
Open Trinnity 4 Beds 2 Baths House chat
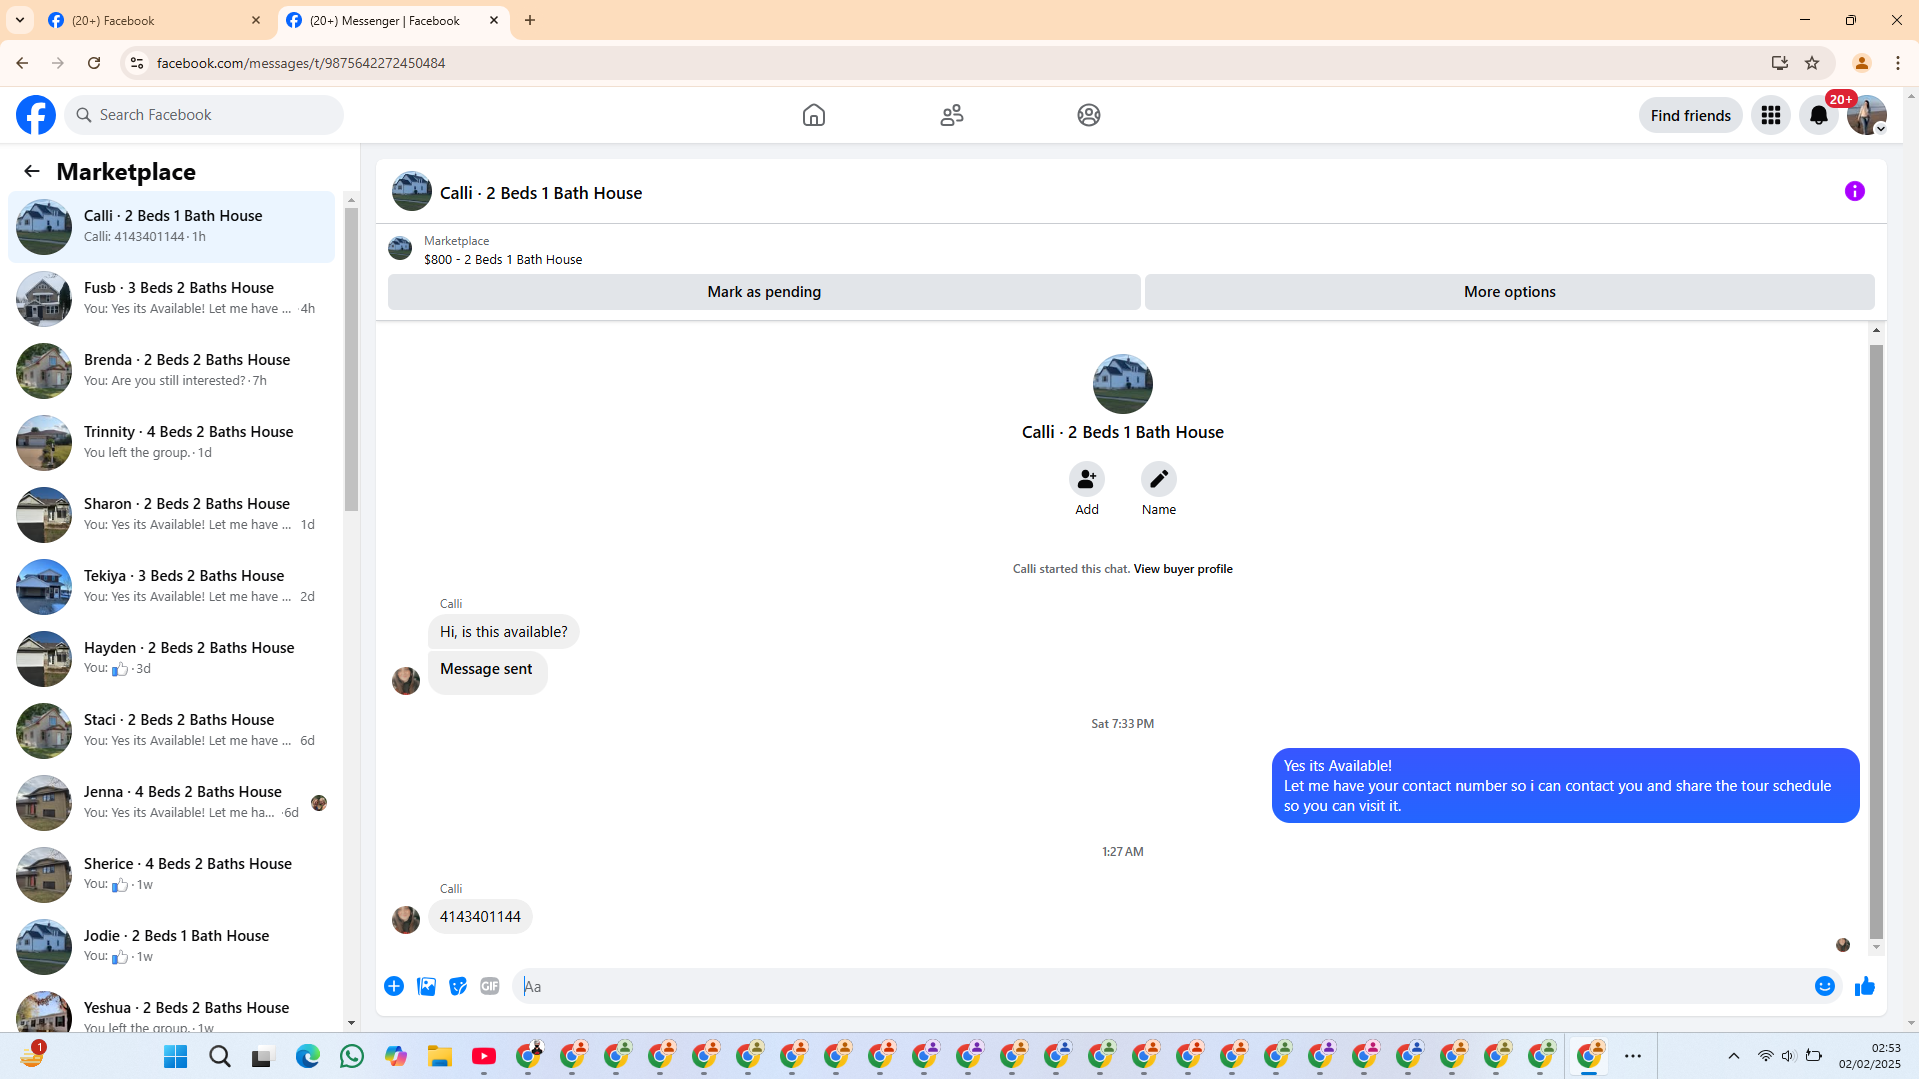click(172, 443)
